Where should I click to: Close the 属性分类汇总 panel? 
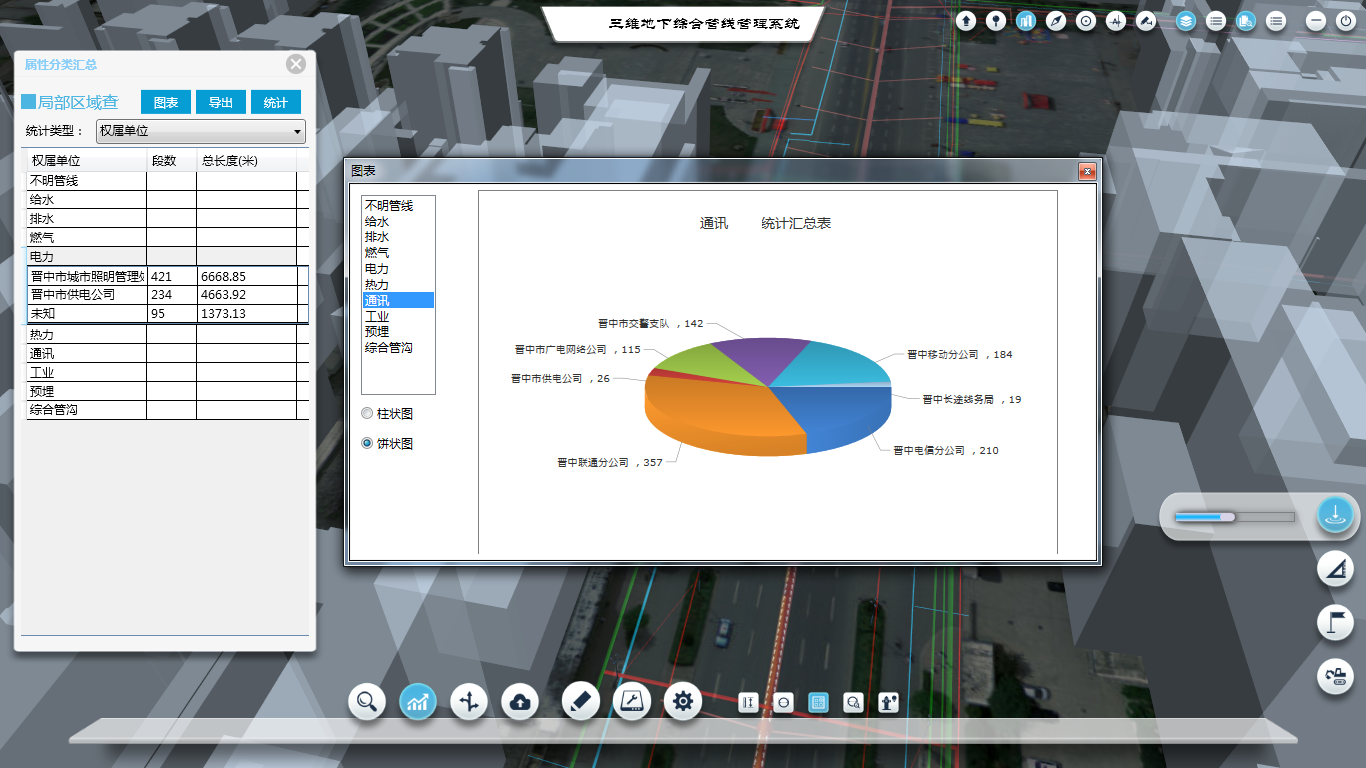[x=296, y=64]
